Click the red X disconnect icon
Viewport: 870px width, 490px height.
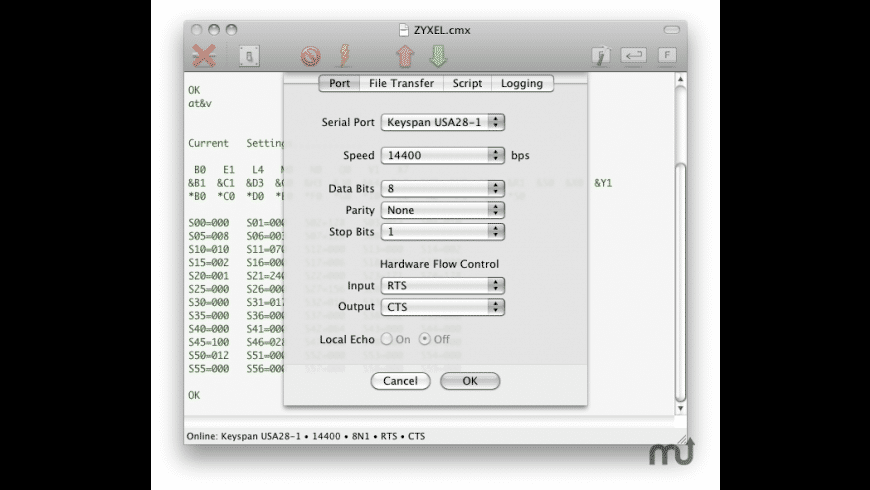click(204, 56)
